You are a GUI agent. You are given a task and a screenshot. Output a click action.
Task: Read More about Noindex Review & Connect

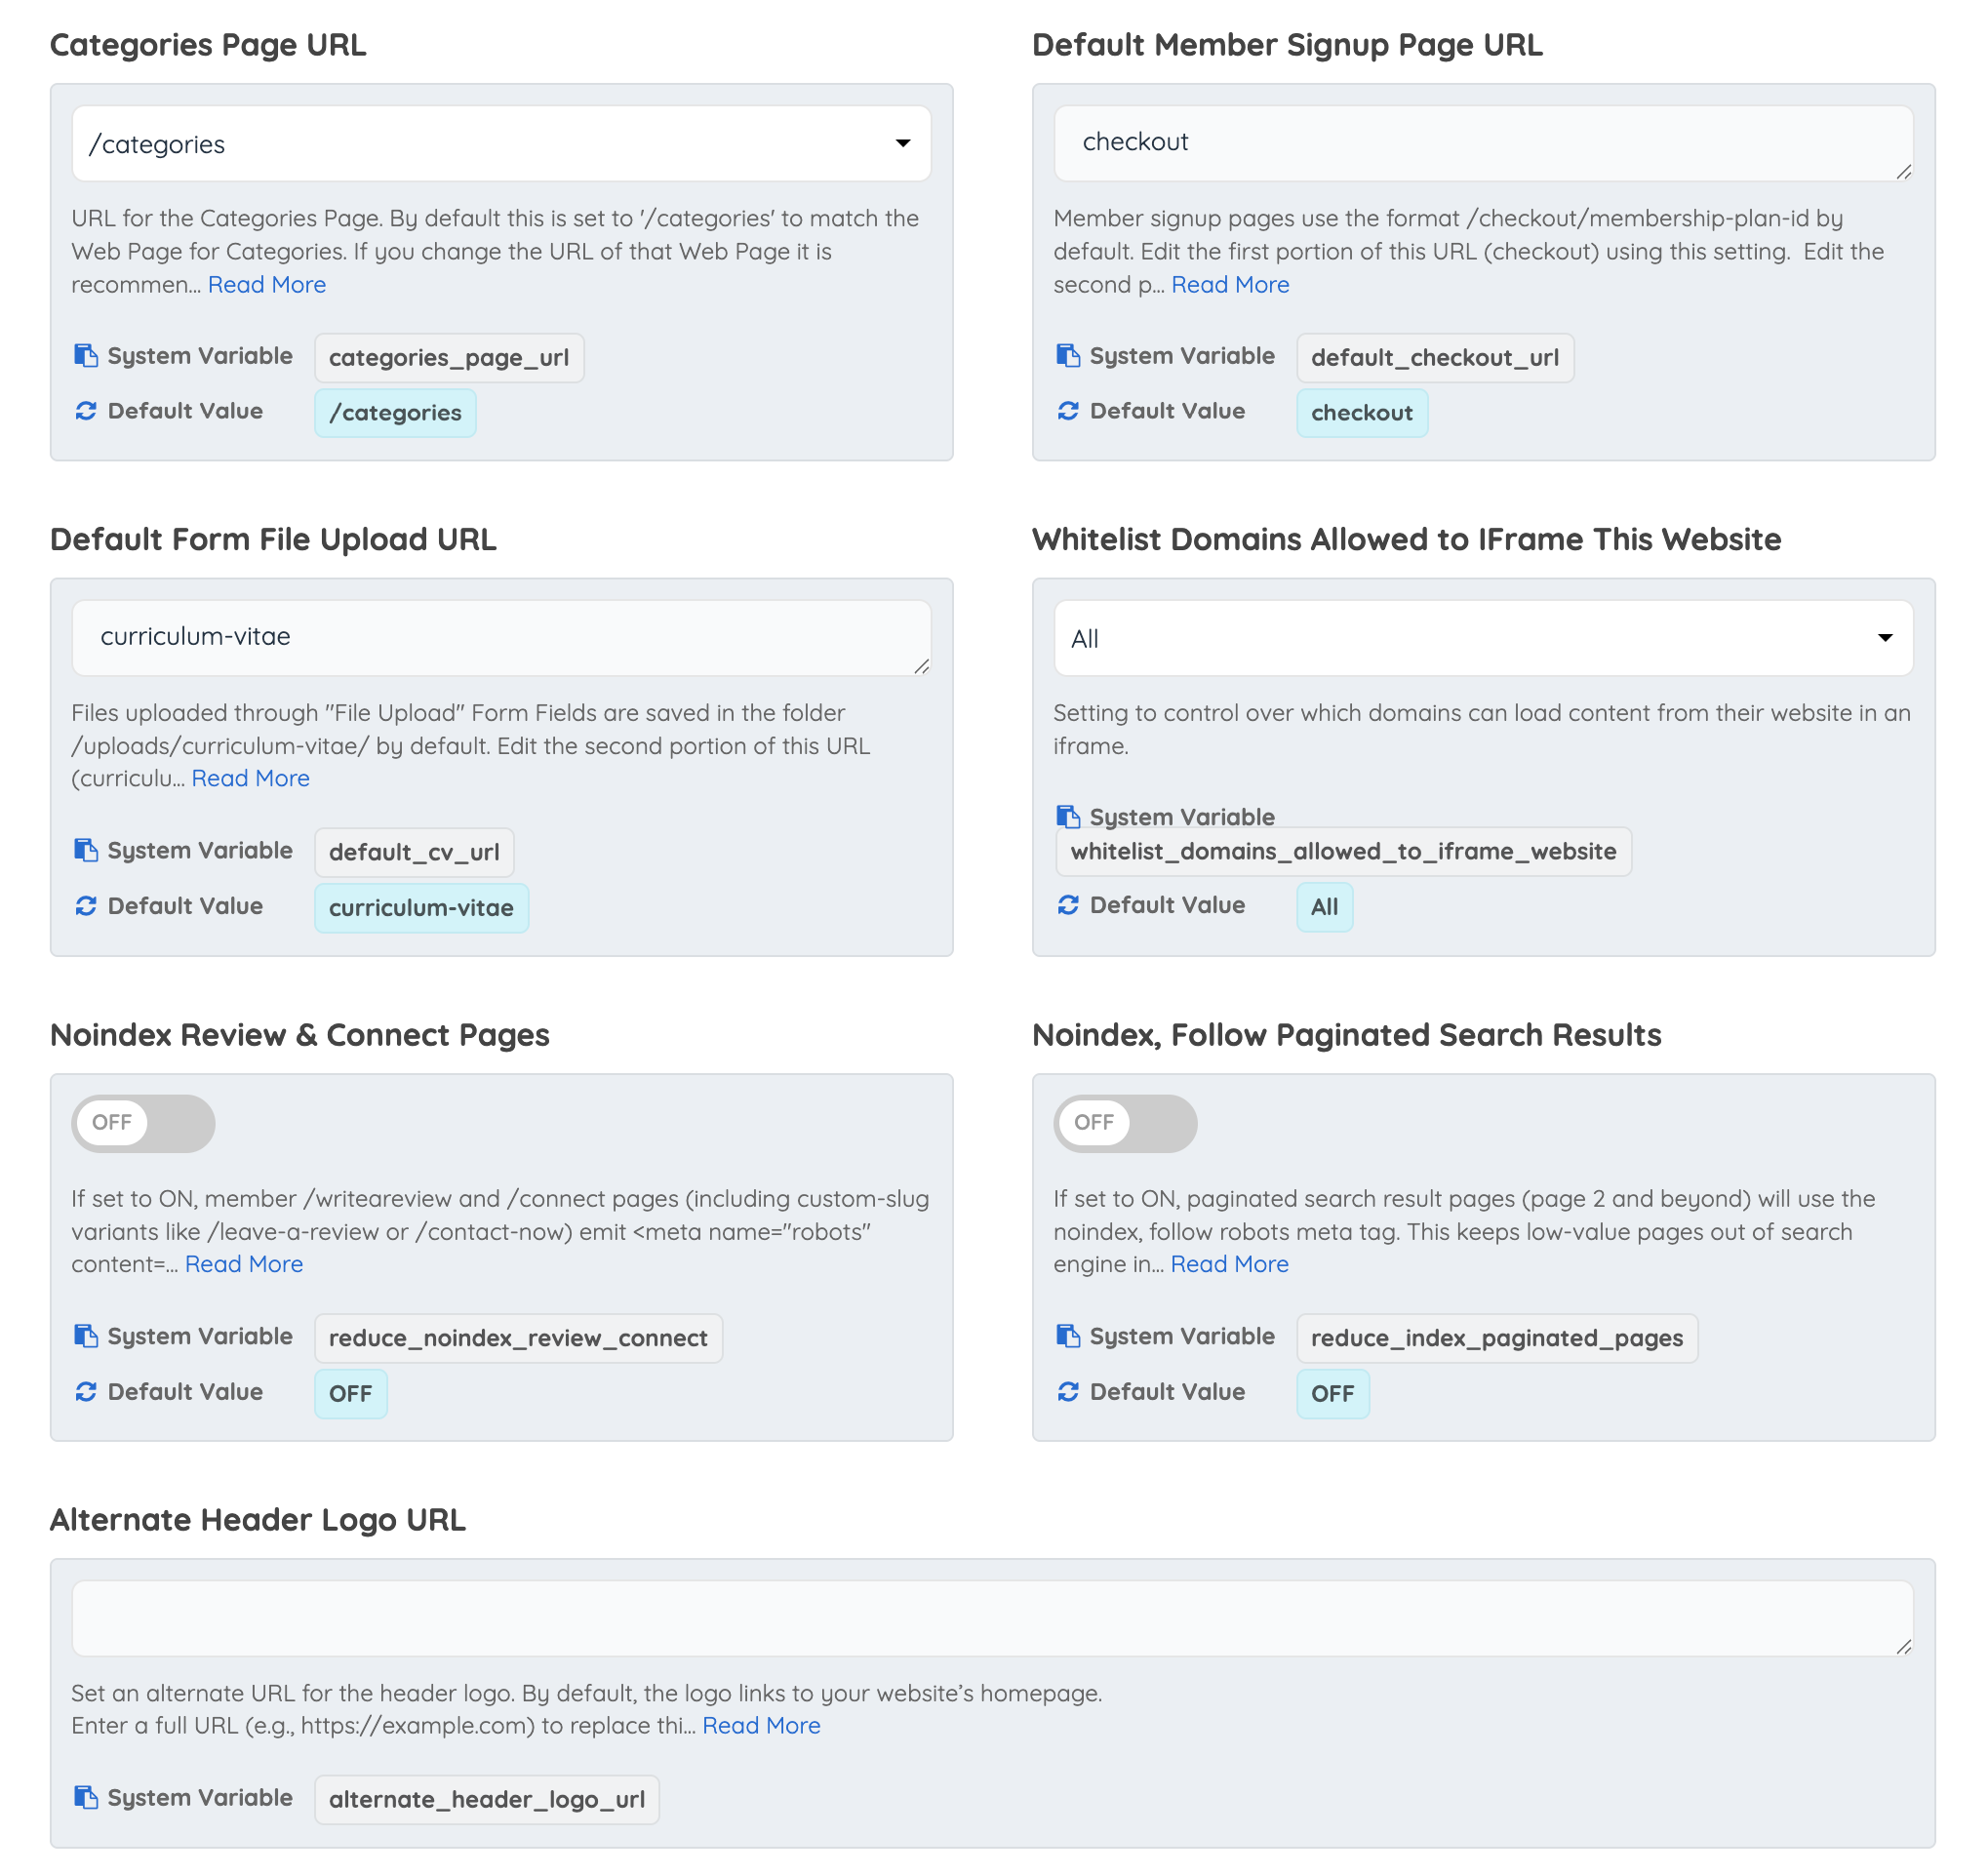(x=244, y=1264)
